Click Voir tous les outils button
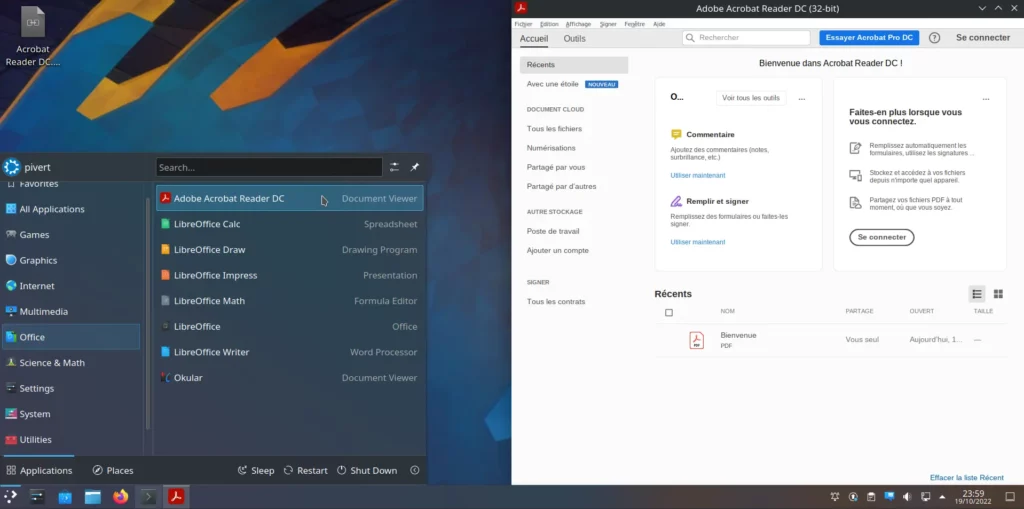The width and height of the screenshot is (1024, 509). [x=751, y=98]
